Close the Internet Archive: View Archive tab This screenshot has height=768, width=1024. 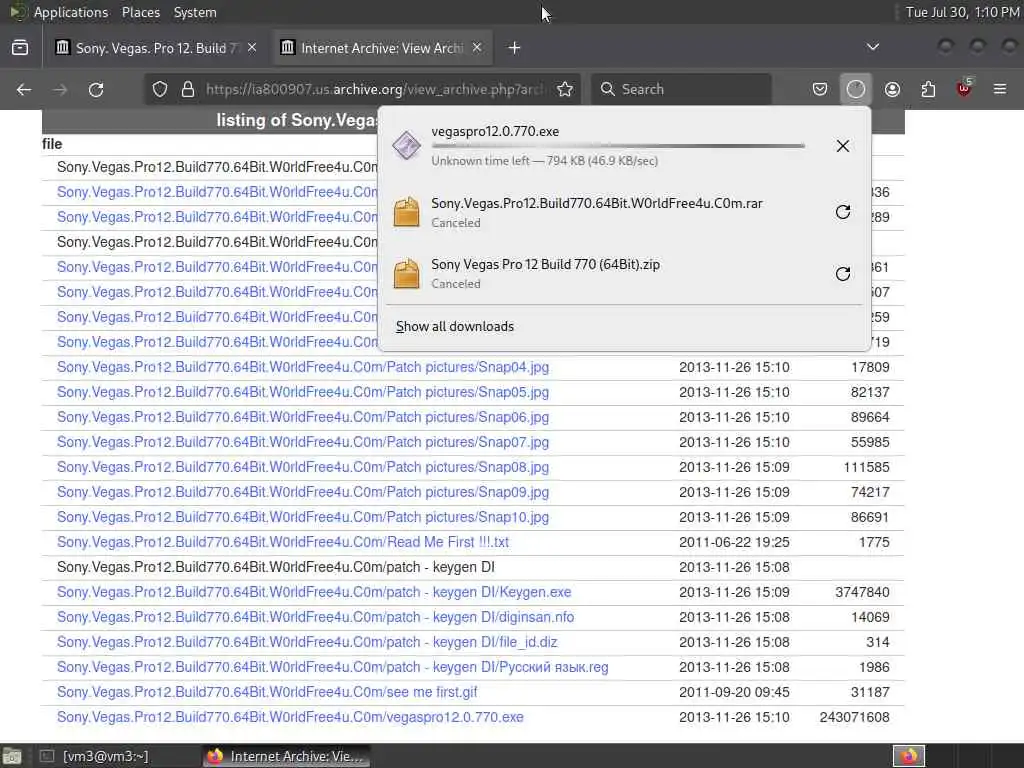point(477,48)
